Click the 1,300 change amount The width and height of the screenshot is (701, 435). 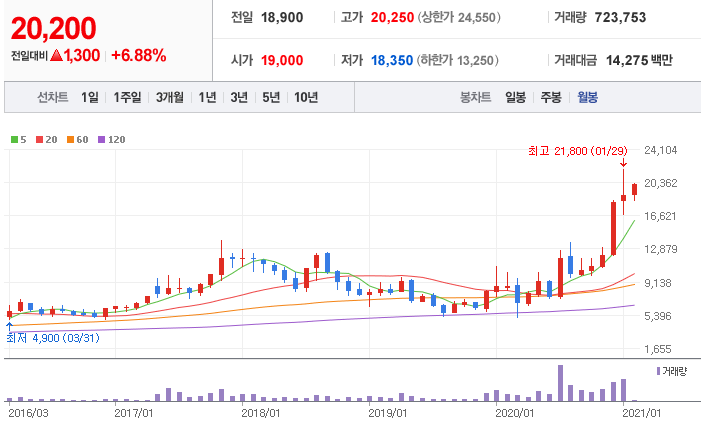pyautogui.click(x=82, y=55)
